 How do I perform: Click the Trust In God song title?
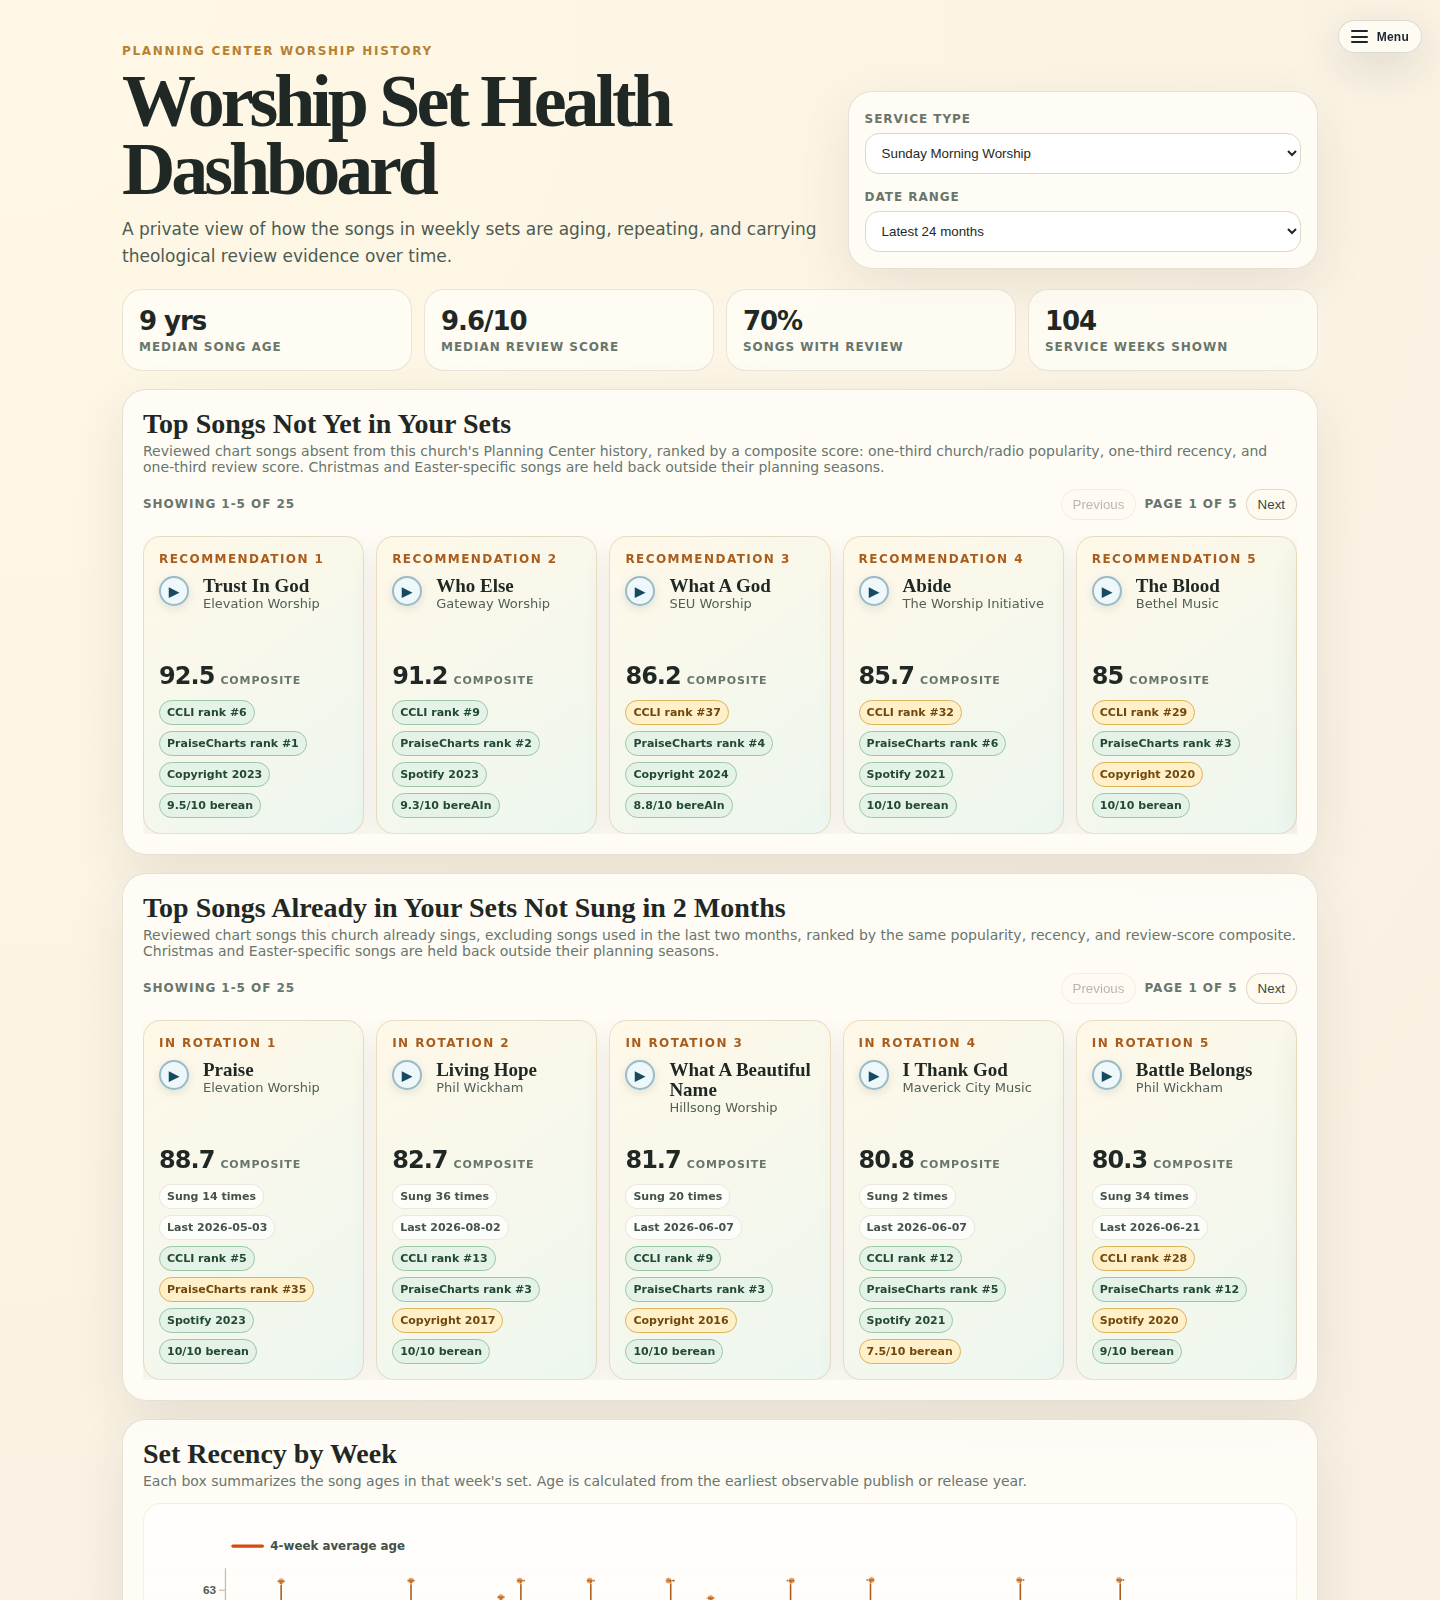(256, 586)
